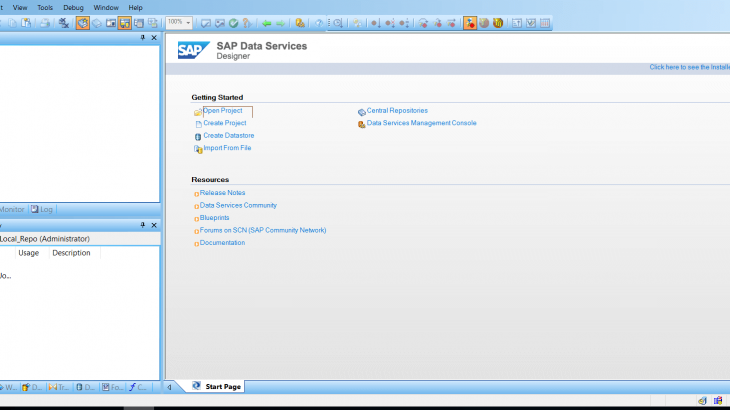730x410 pixels.
Task: Click the brown dot with split-arrow icon
Action: click(404, 23)
